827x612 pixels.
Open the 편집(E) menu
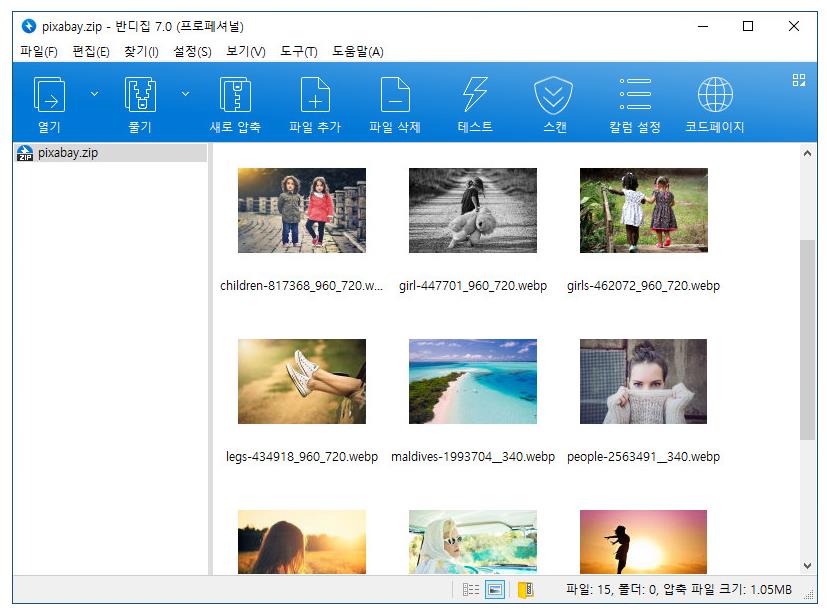(x=91, y=52)
